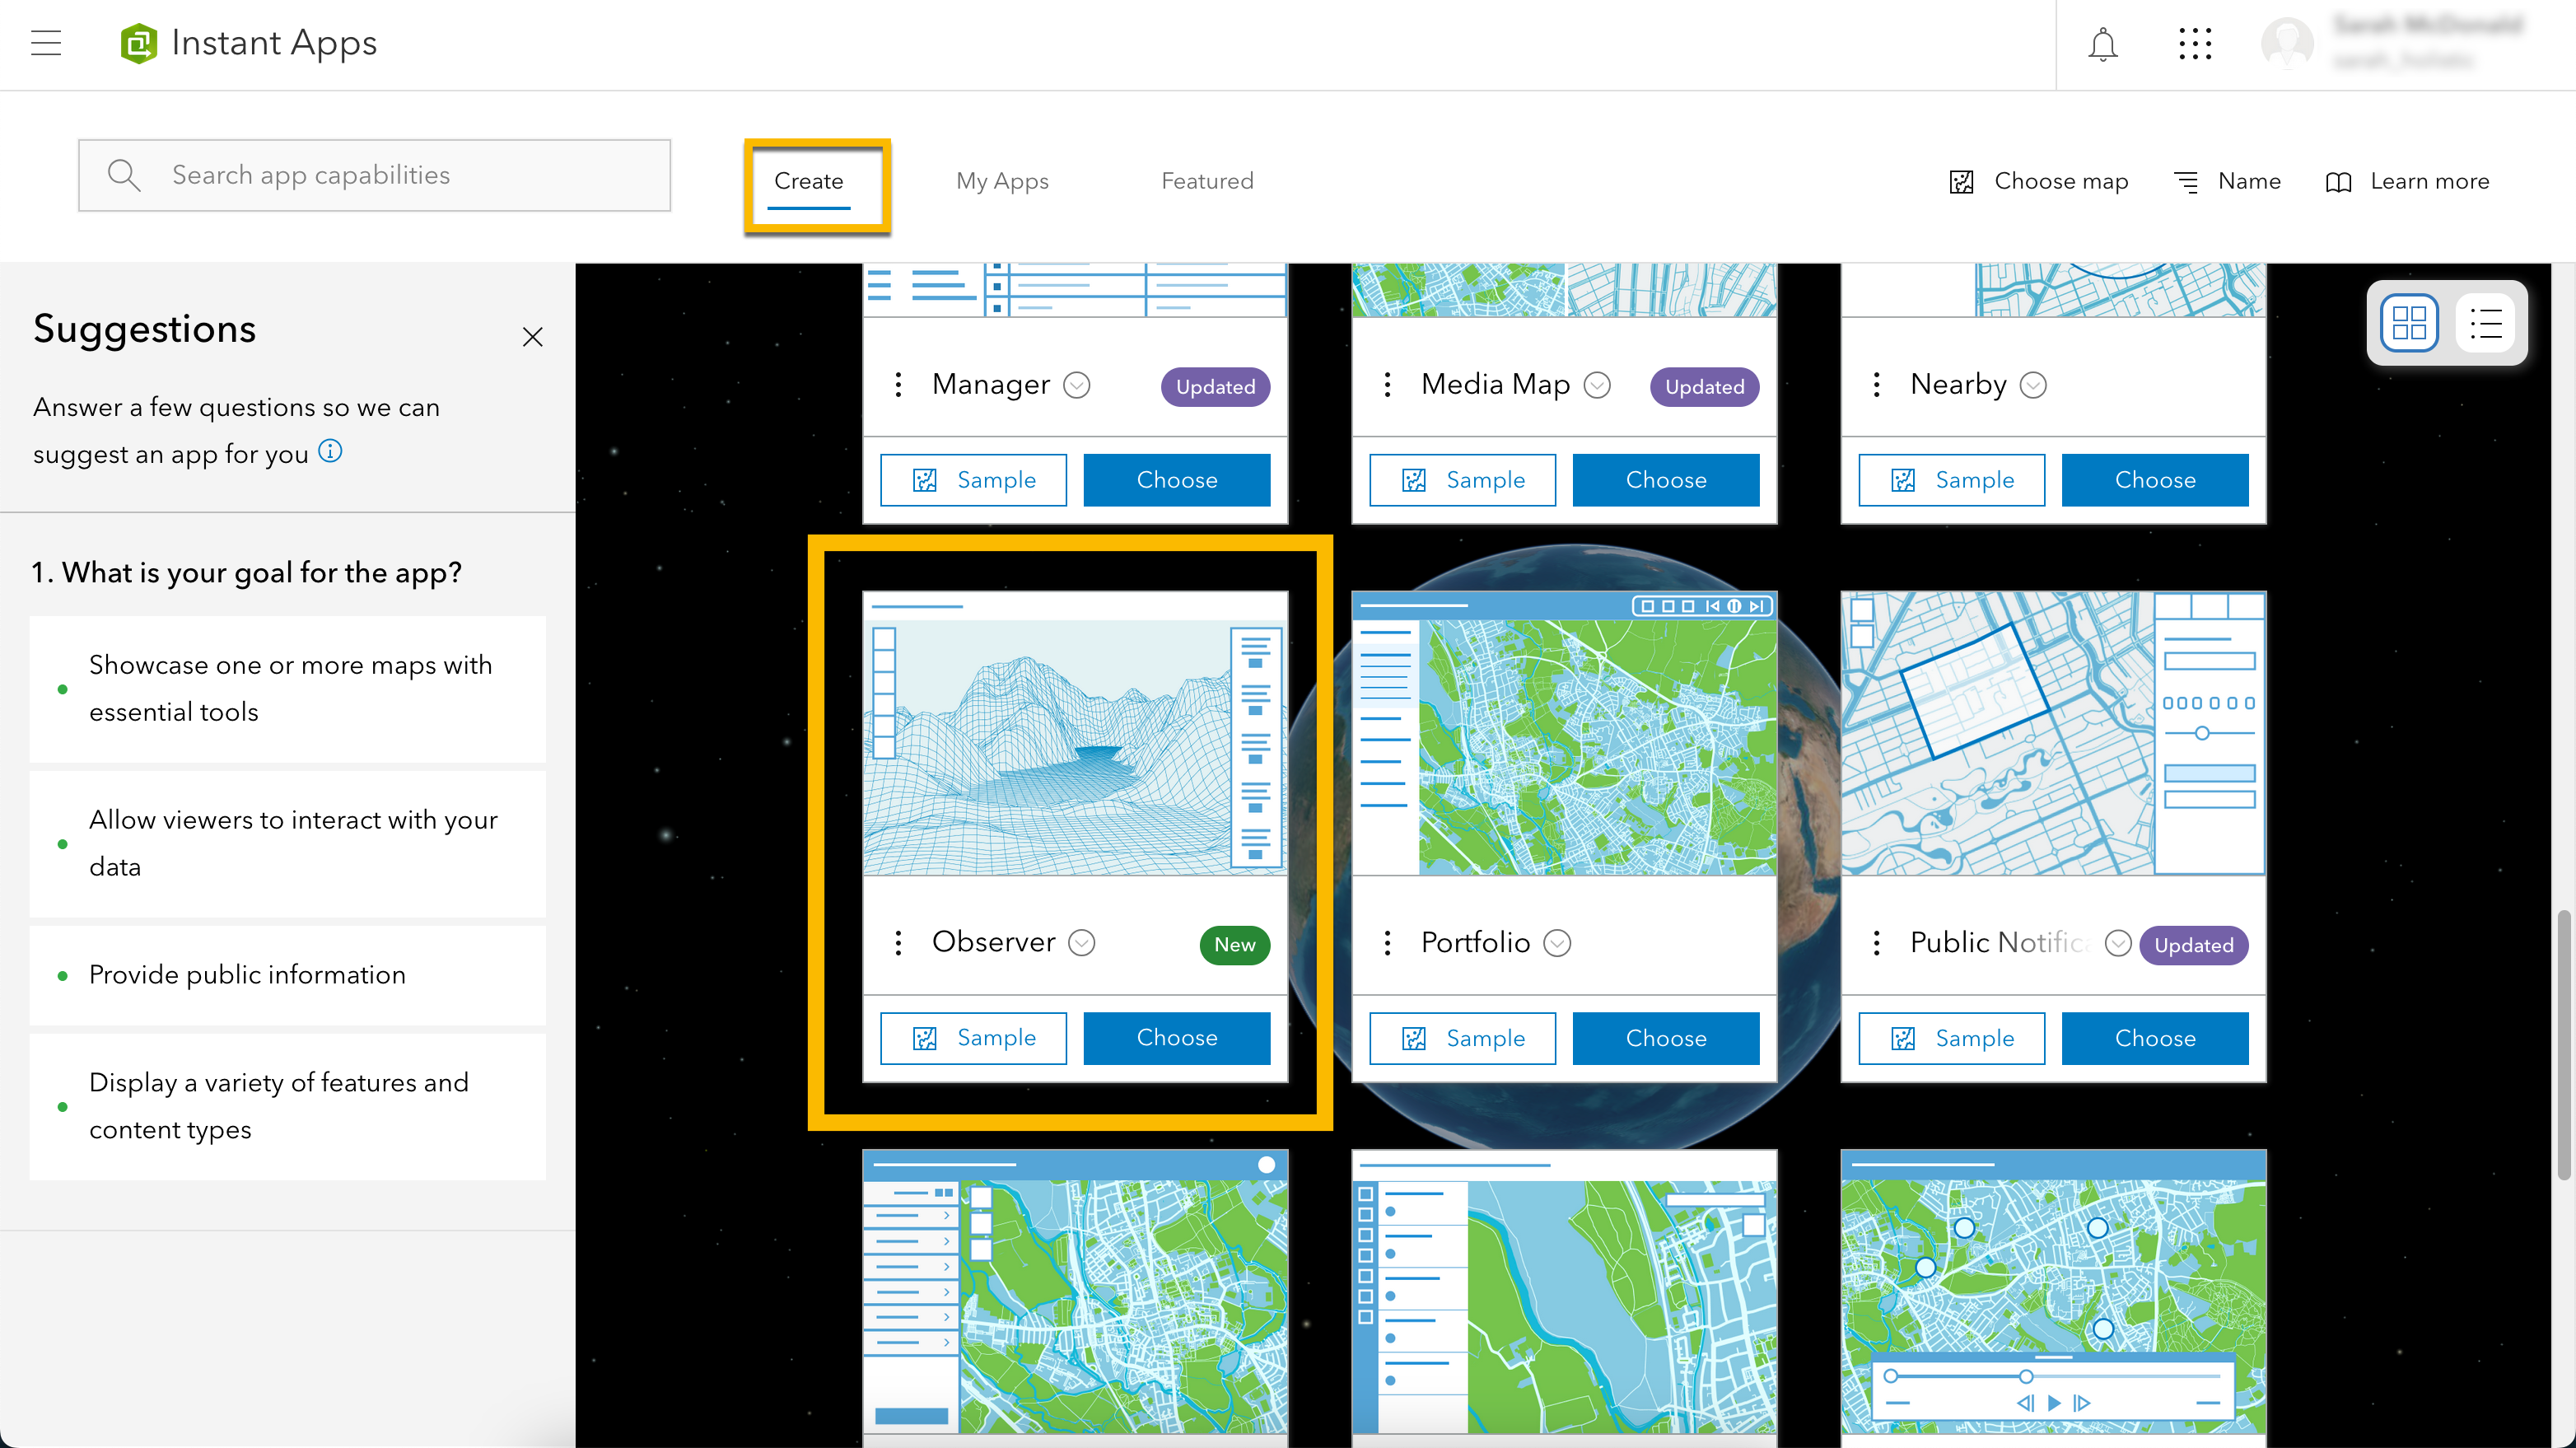
Task: Click the suggestions info icon
Action: 330,451
